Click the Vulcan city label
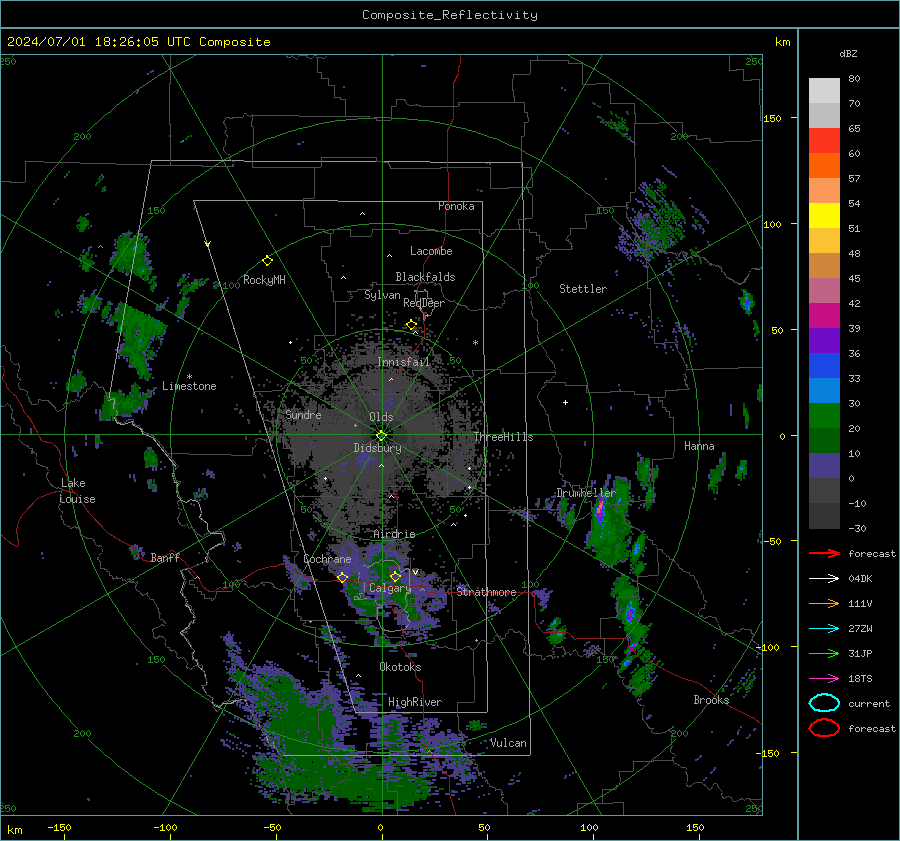Viewport: 900px width, 841px height. click(509, 743)
